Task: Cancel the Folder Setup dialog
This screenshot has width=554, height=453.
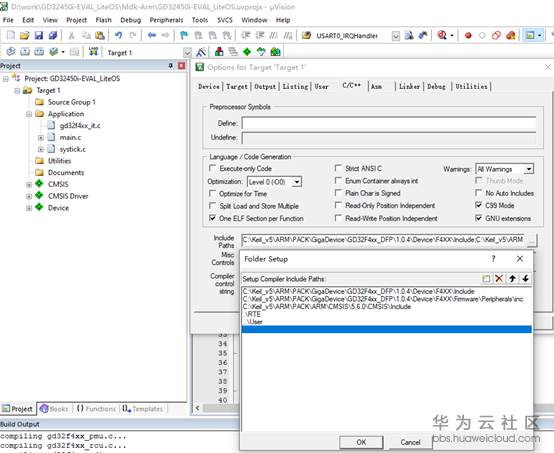Action: 410,442
